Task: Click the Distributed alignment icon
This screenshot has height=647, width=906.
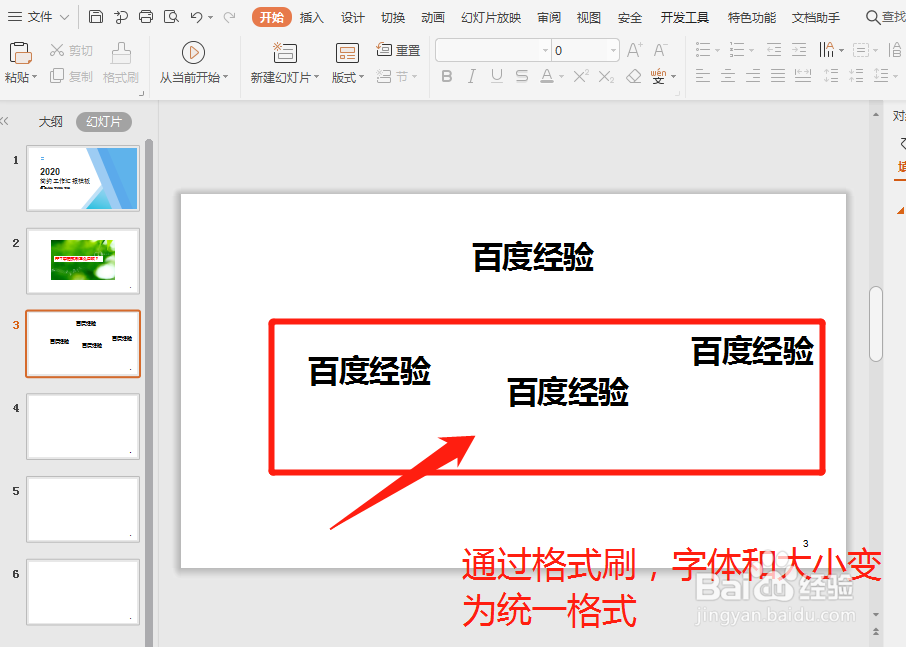Action: coord(803,75)
